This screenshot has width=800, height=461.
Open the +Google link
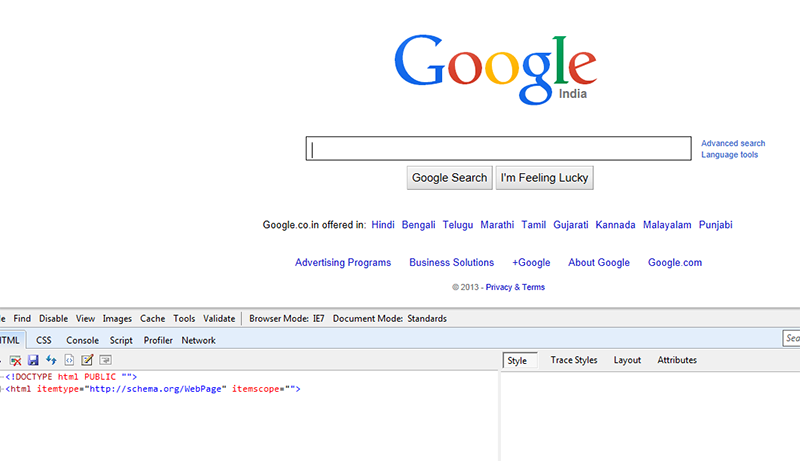tap(531, 263)
